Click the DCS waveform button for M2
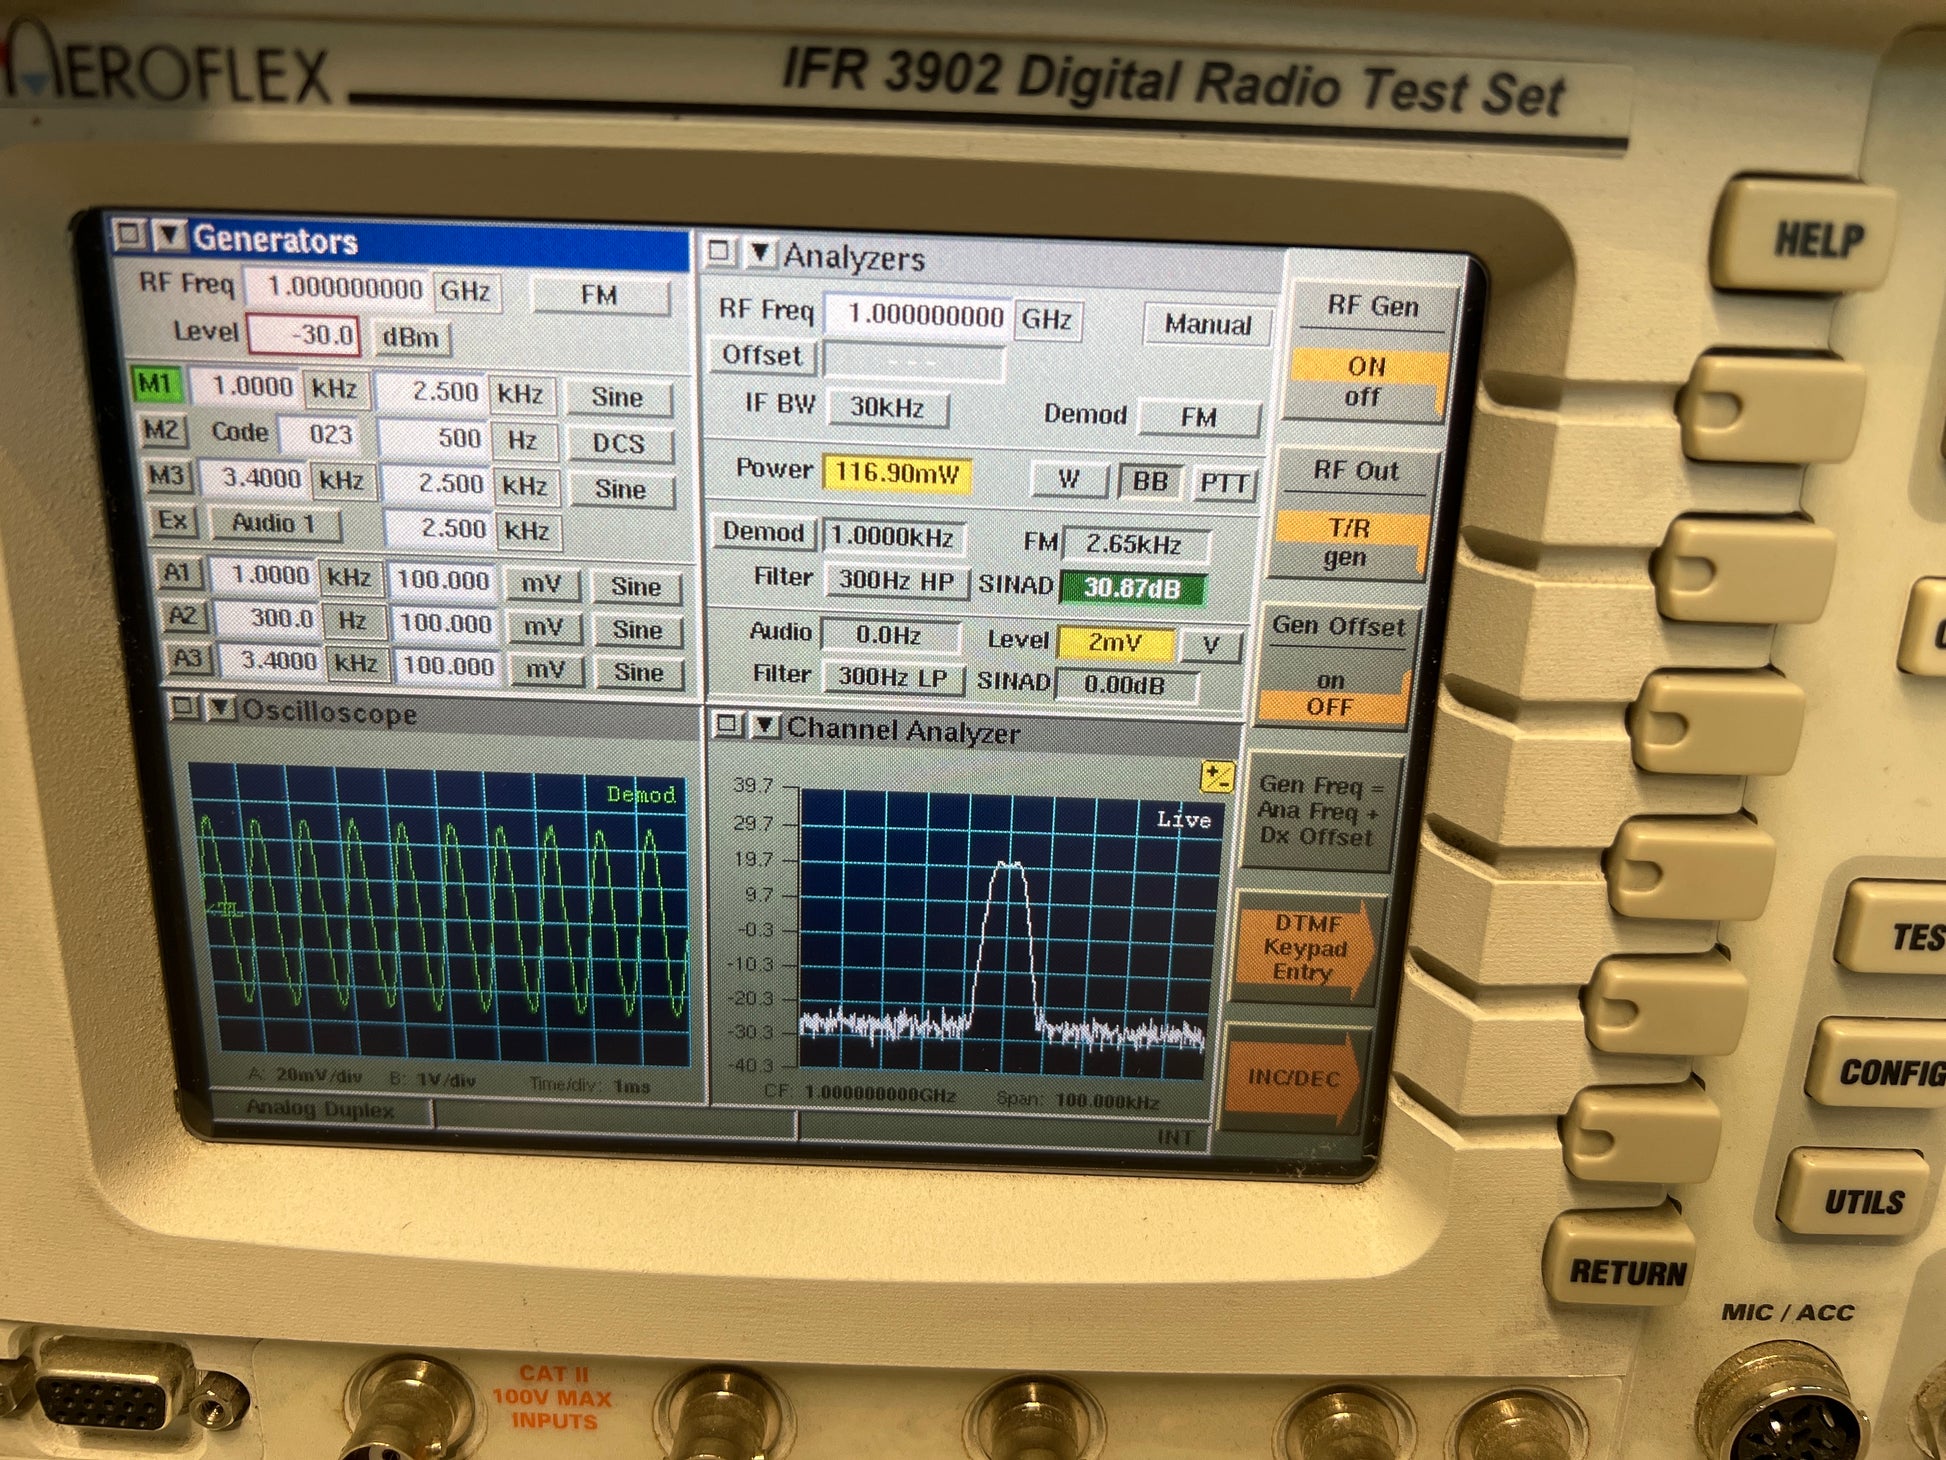1946x1460 pixels. click(619, 443)
